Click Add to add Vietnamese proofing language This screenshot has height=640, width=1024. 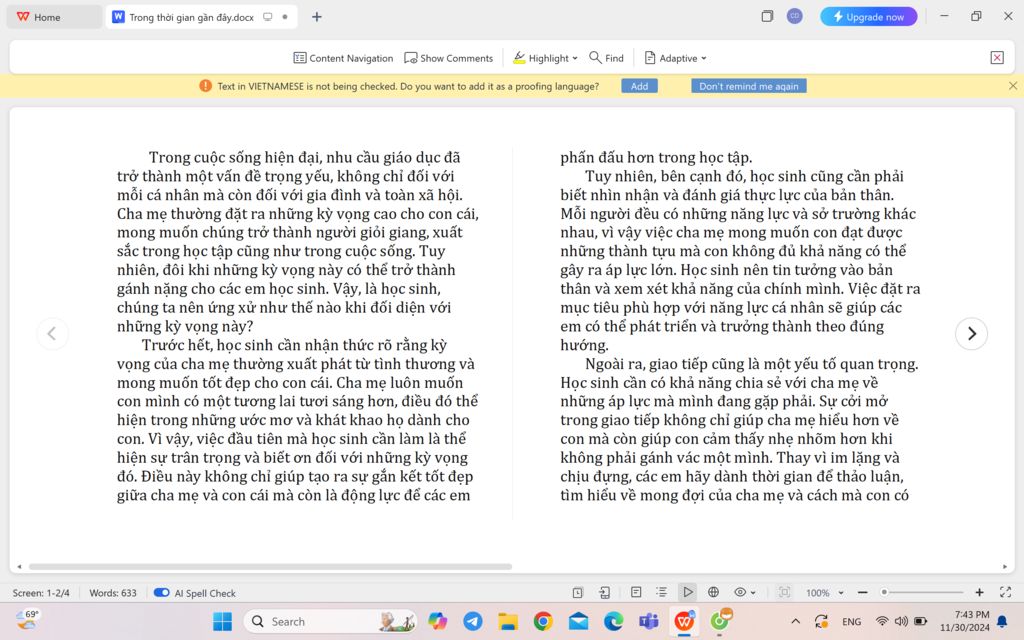639,86
